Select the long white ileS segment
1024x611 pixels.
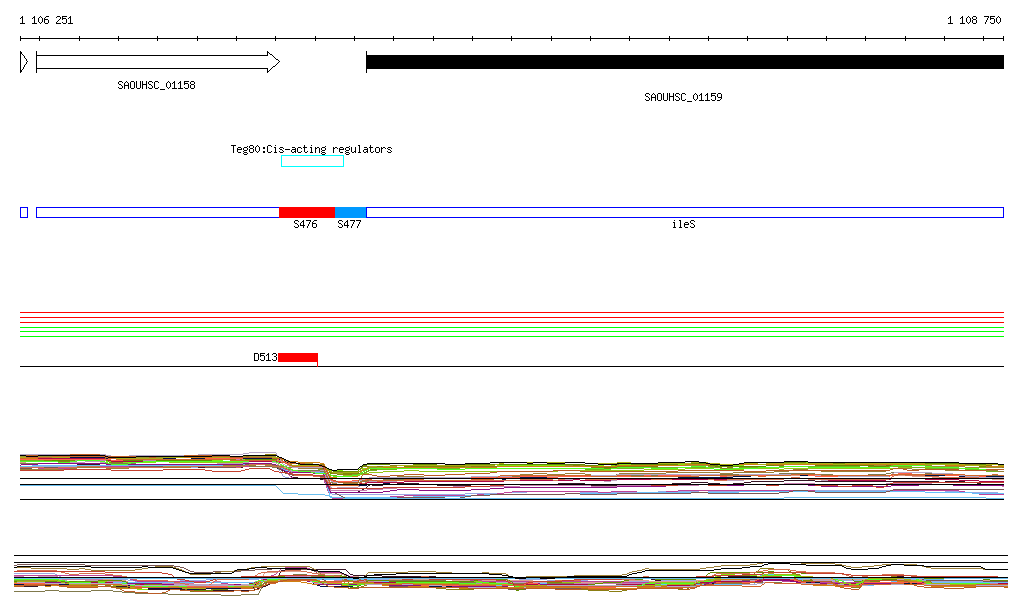point(684,212)
